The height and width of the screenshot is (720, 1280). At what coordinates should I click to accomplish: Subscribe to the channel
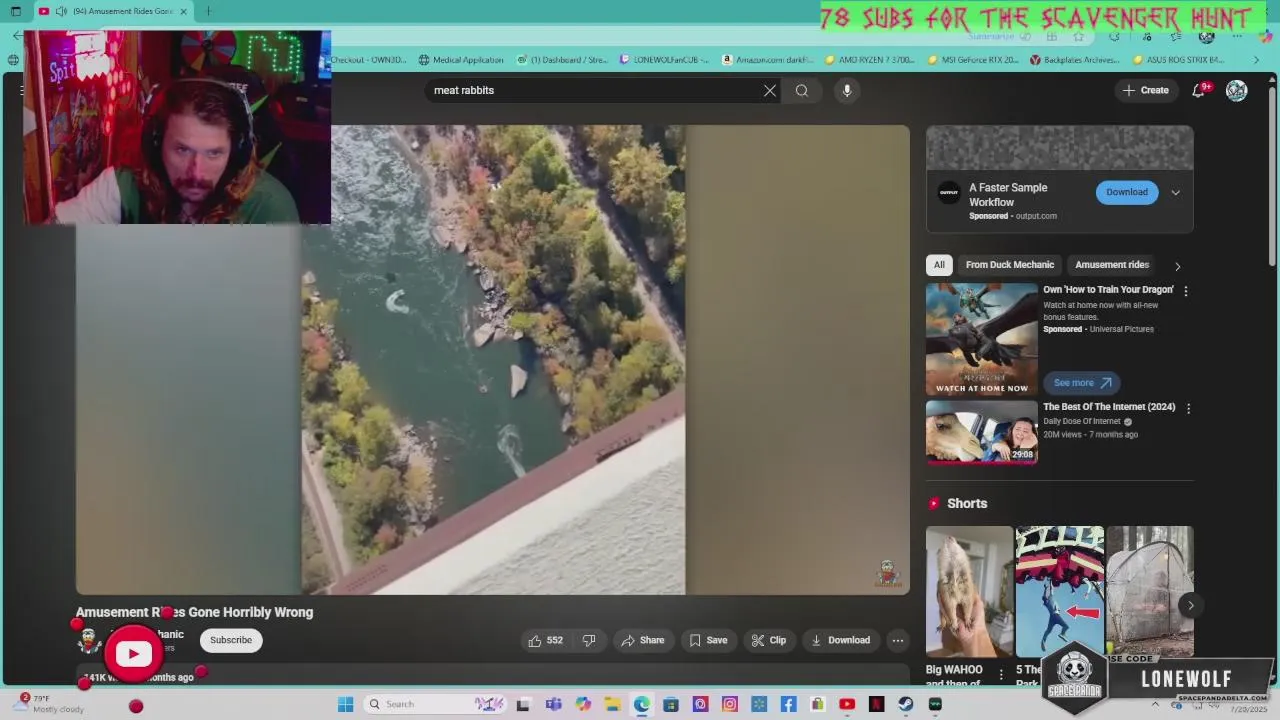click(x=231, y=640)
